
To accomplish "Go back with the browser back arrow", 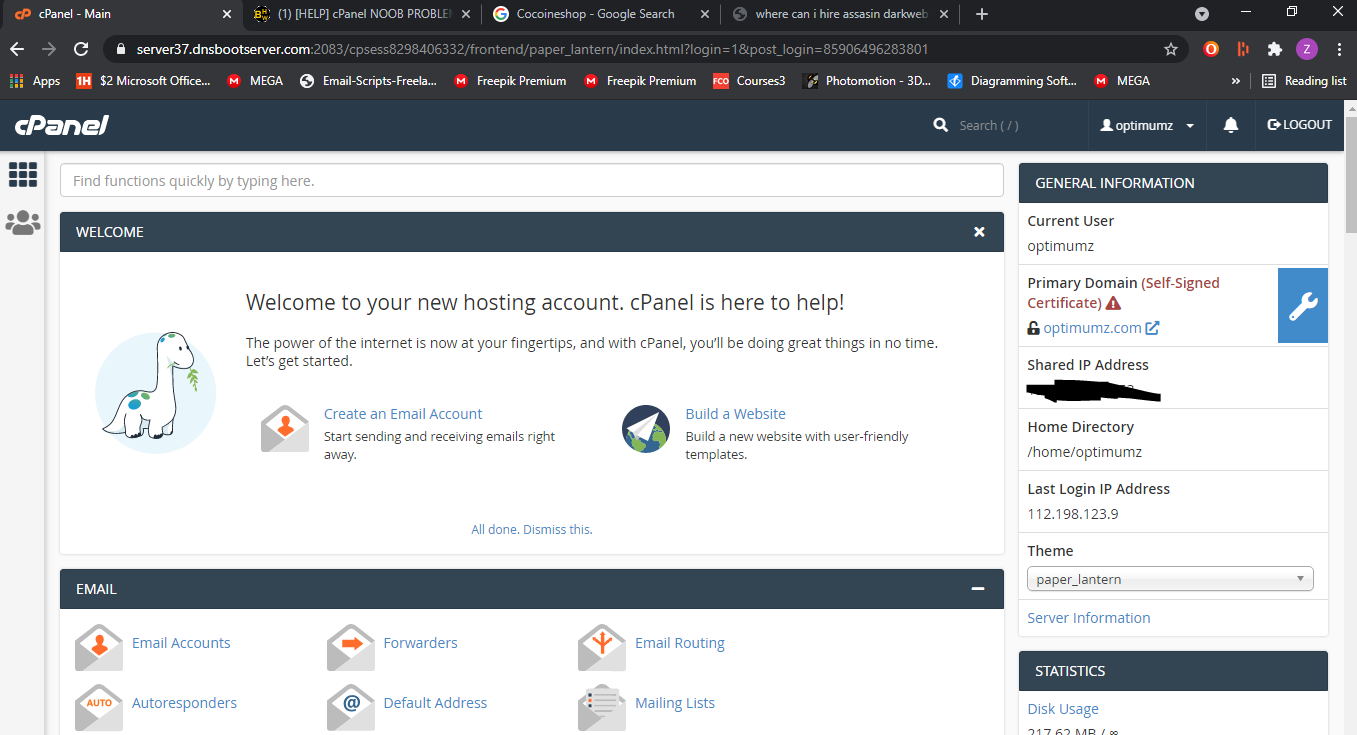I will [x=17, y=49].
